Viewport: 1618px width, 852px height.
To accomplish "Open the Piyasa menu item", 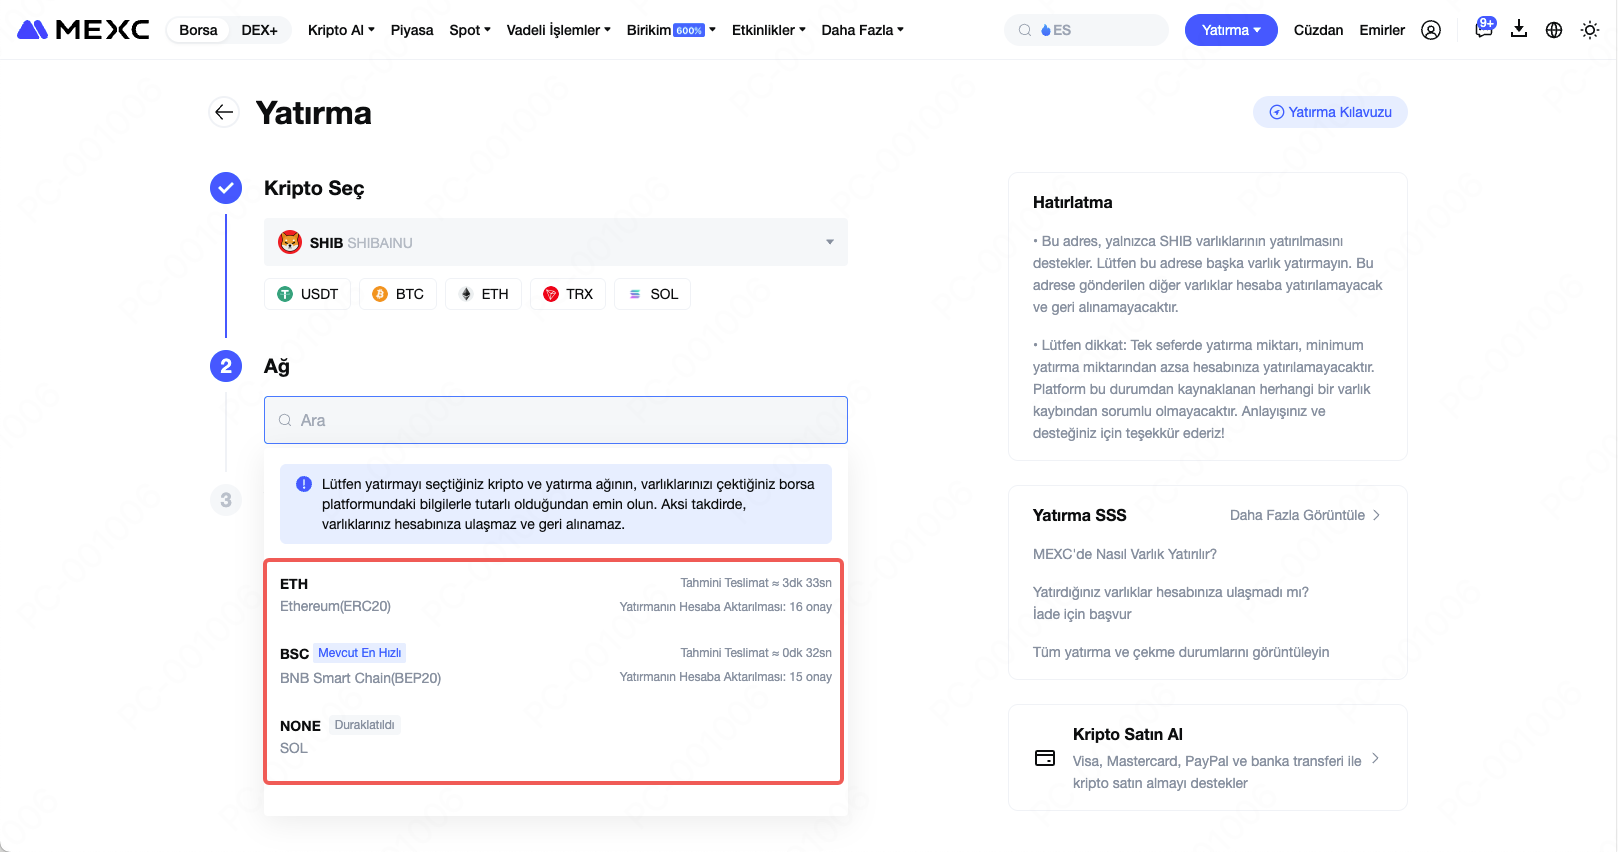I will [x=412, y=30].
